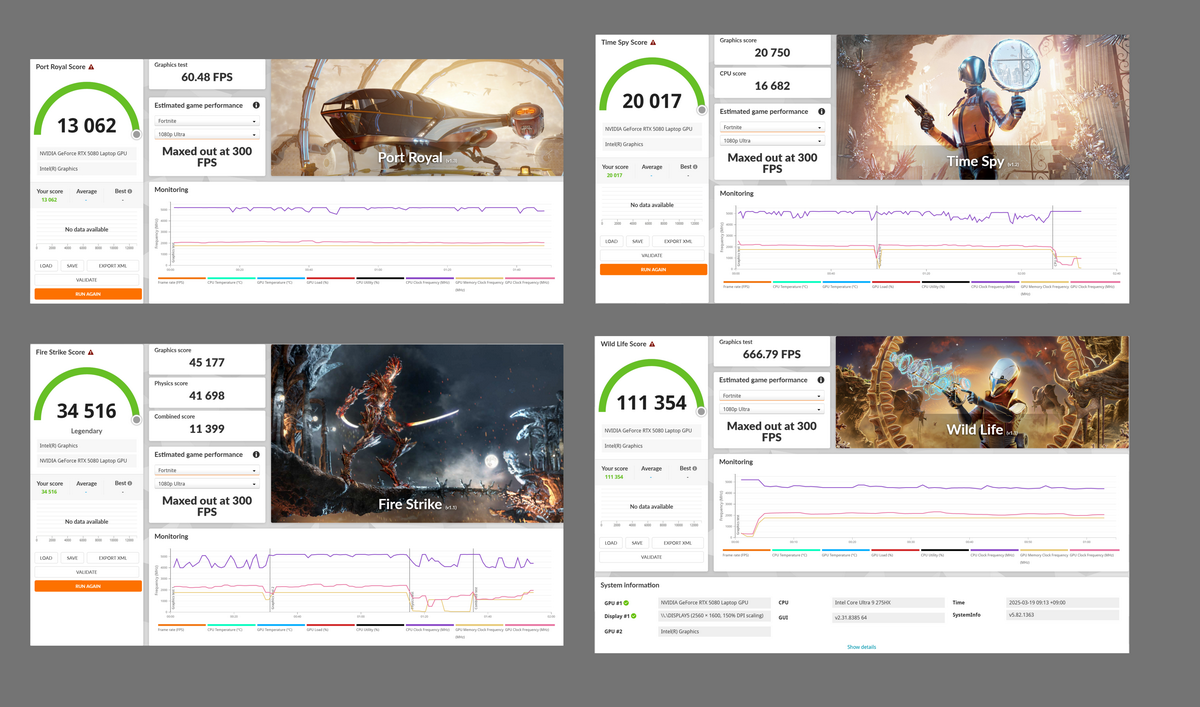Click VALIDATE in Port Royal panel
This screenshot has width=1200, height=707.
tap(87, 280)
